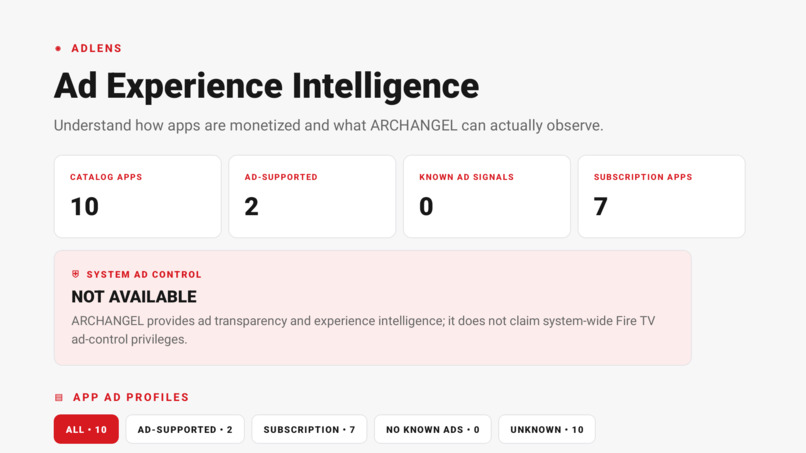
Task: Show SUBSCRIPTION • 7 apps
Action: (309, 429)
